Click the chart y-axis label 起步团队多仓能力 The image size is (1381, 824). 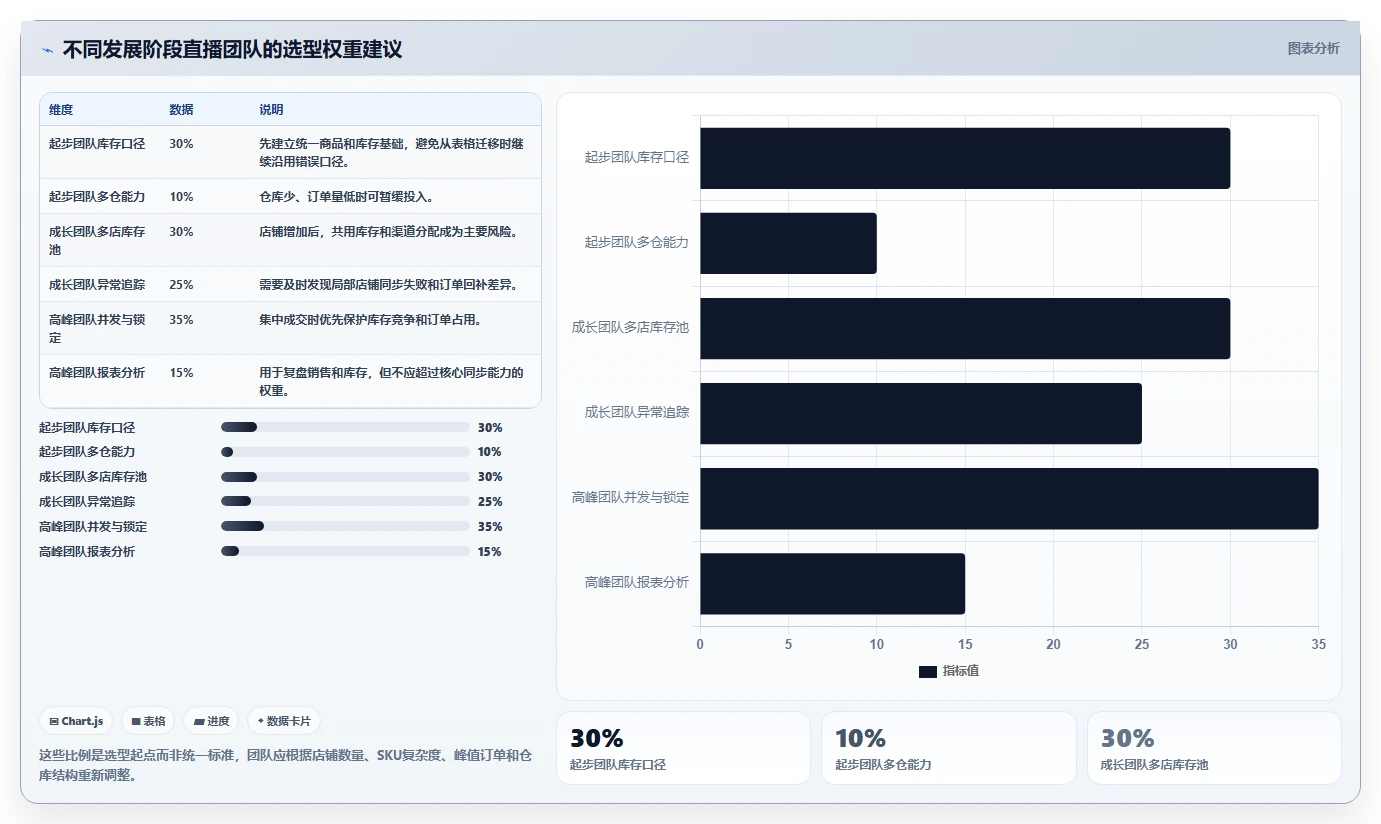pyautogui.click(x=637, y=242)
